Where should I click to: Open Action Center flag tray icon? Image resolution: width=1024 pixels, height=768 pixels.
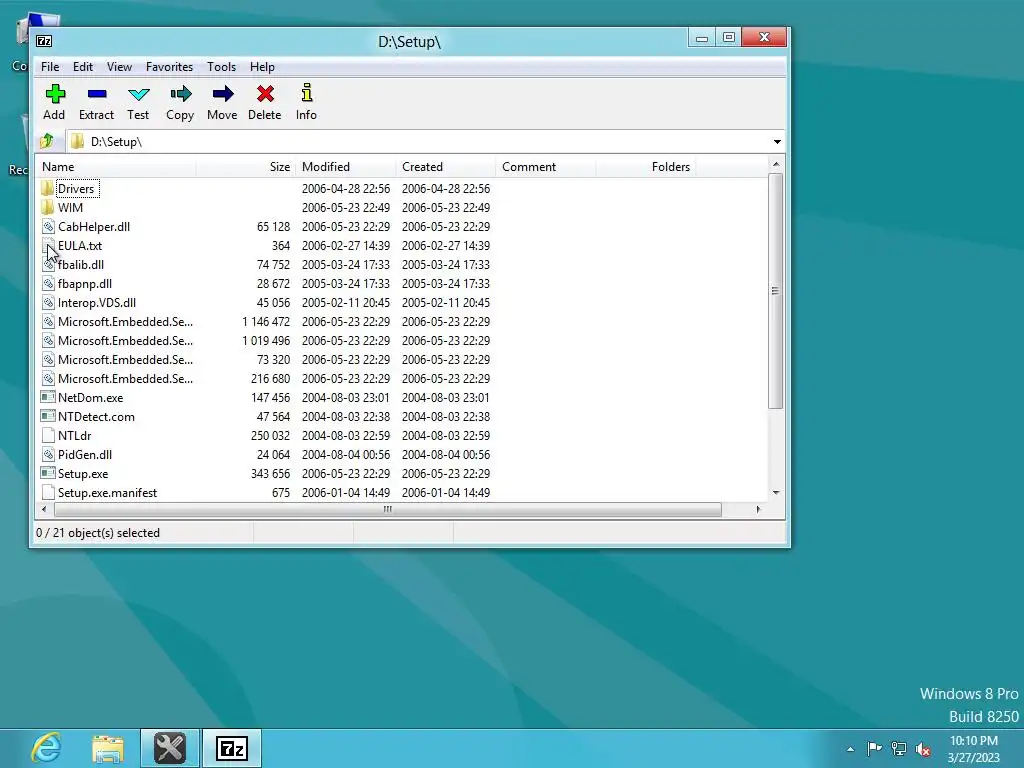tap(874, 748)
